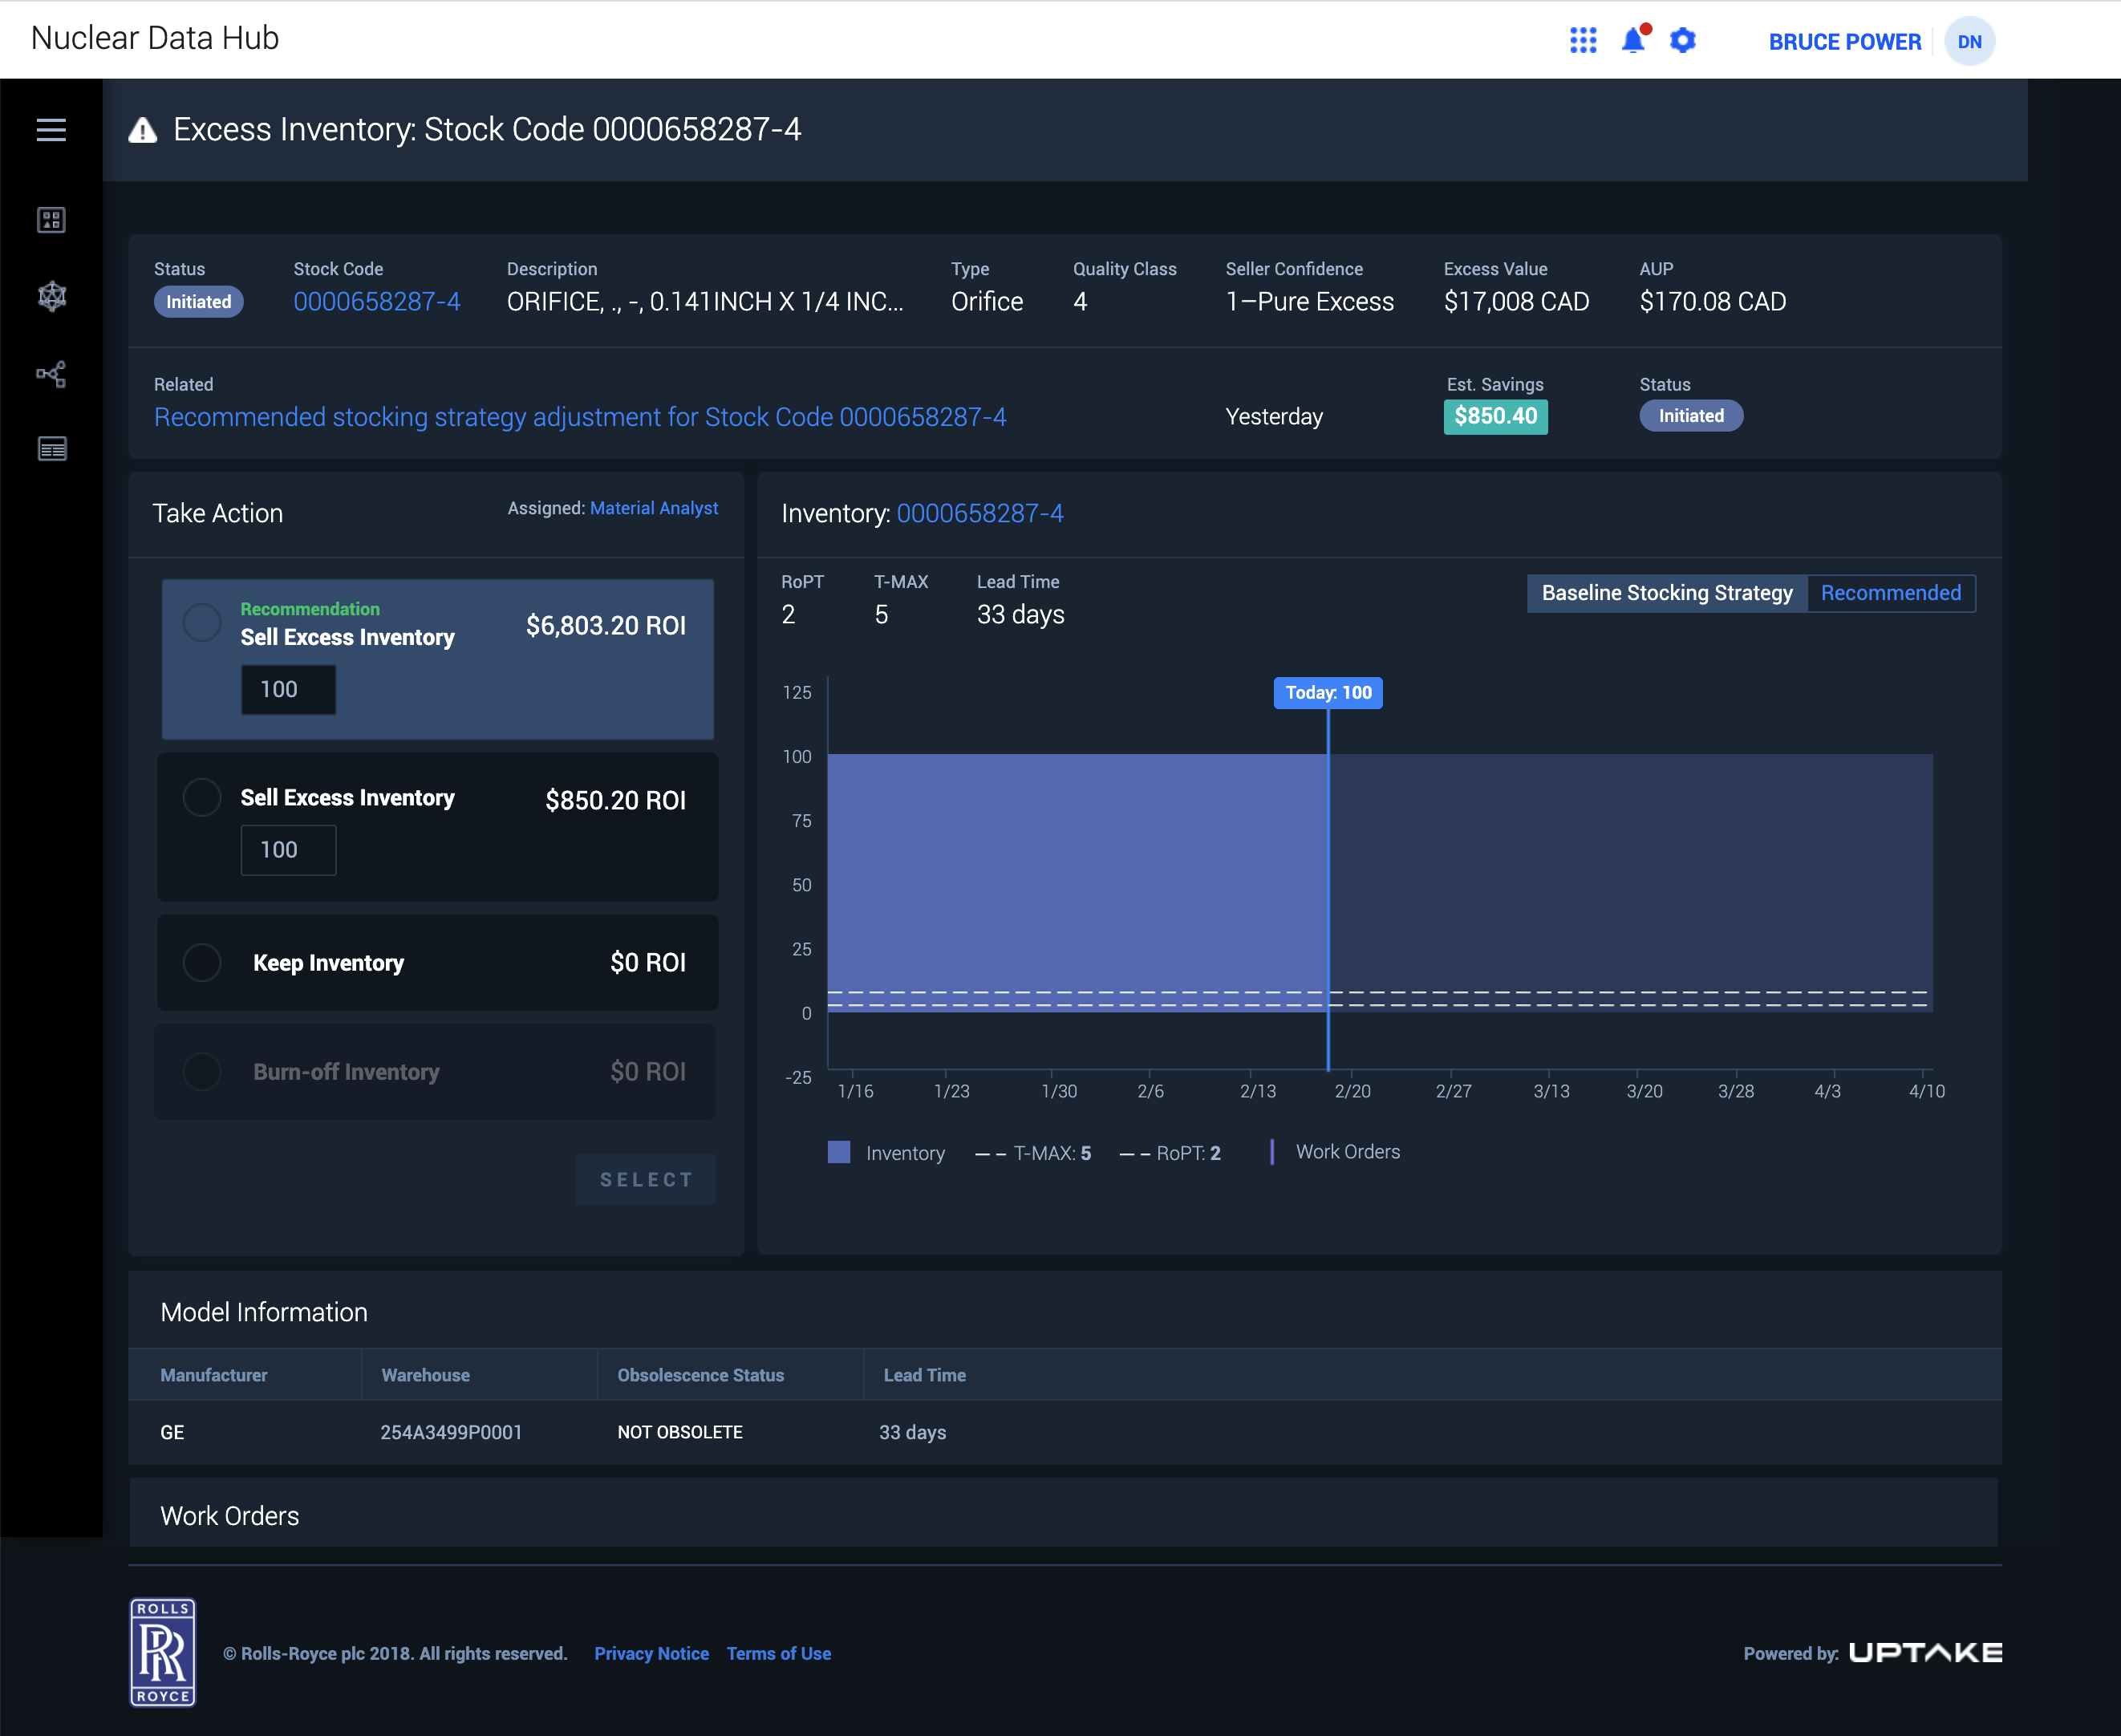Screen dimensions: 2121x1736
Task: Open the hamburger navigation menu
Action: pyautogui.click(x=51, y=130)
